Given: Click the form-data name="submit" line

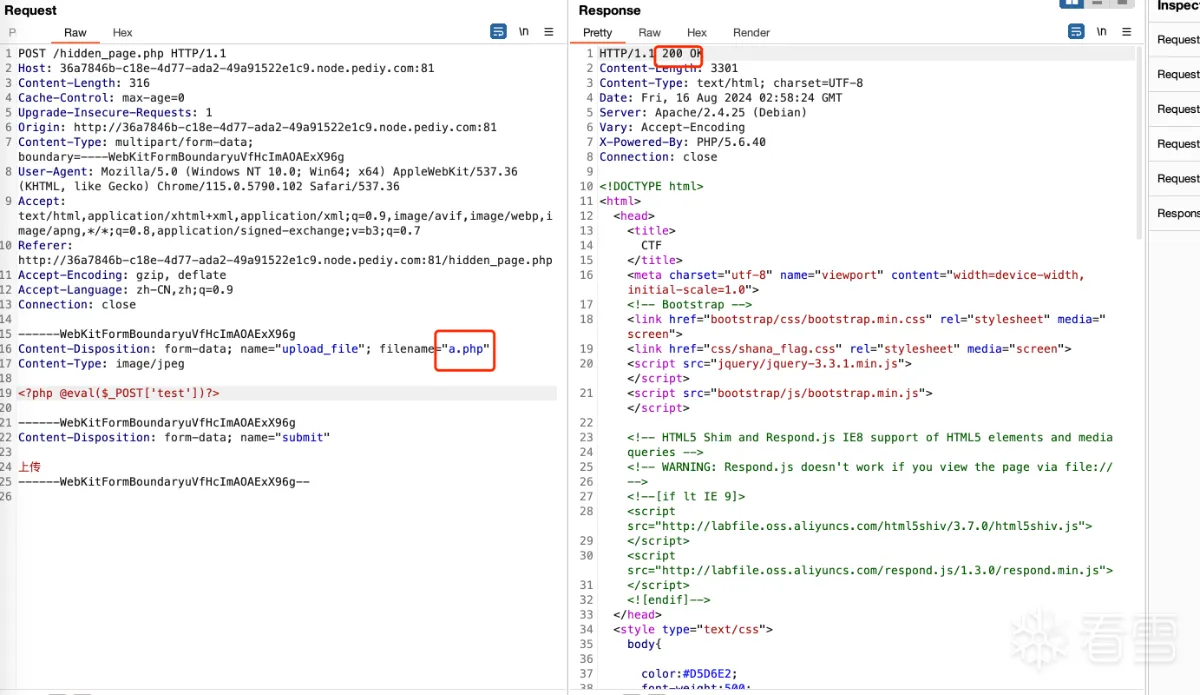Looking at the screenshot, I should coord(174,437).
